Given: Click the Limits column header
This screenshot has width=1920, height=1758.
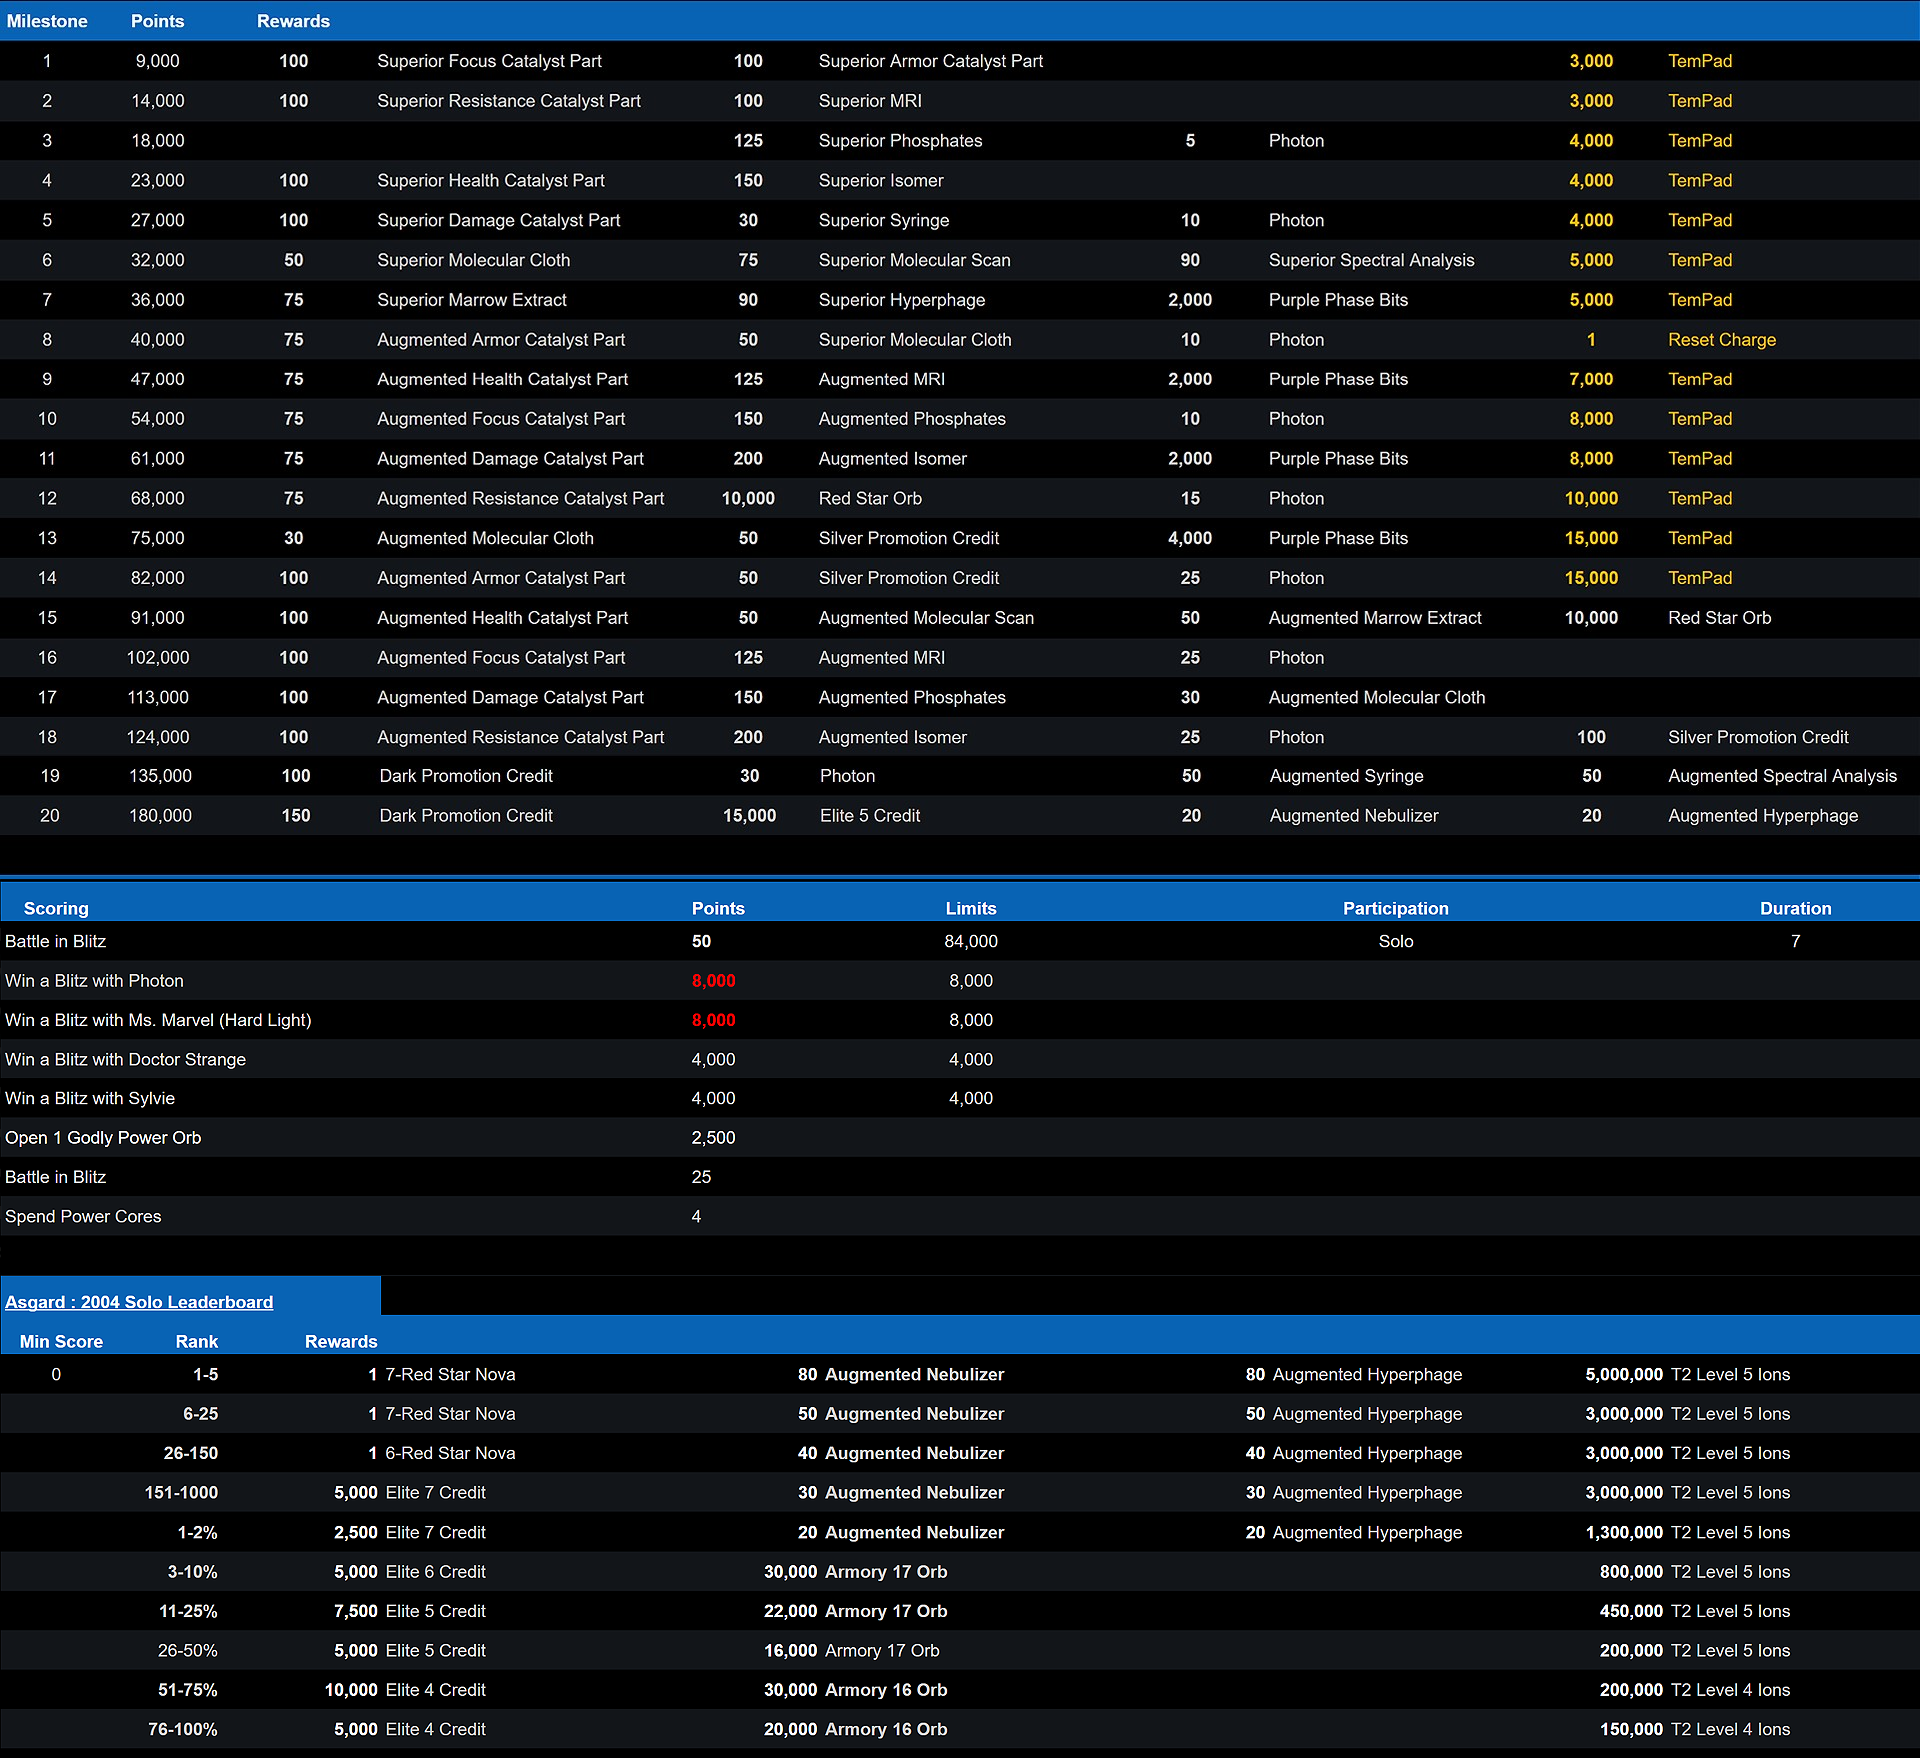Looking at the screenshot, I should [x=970, y=908].
